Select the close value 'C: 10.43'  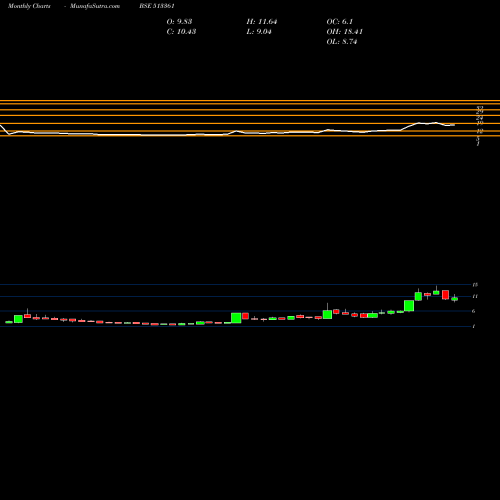181,32
